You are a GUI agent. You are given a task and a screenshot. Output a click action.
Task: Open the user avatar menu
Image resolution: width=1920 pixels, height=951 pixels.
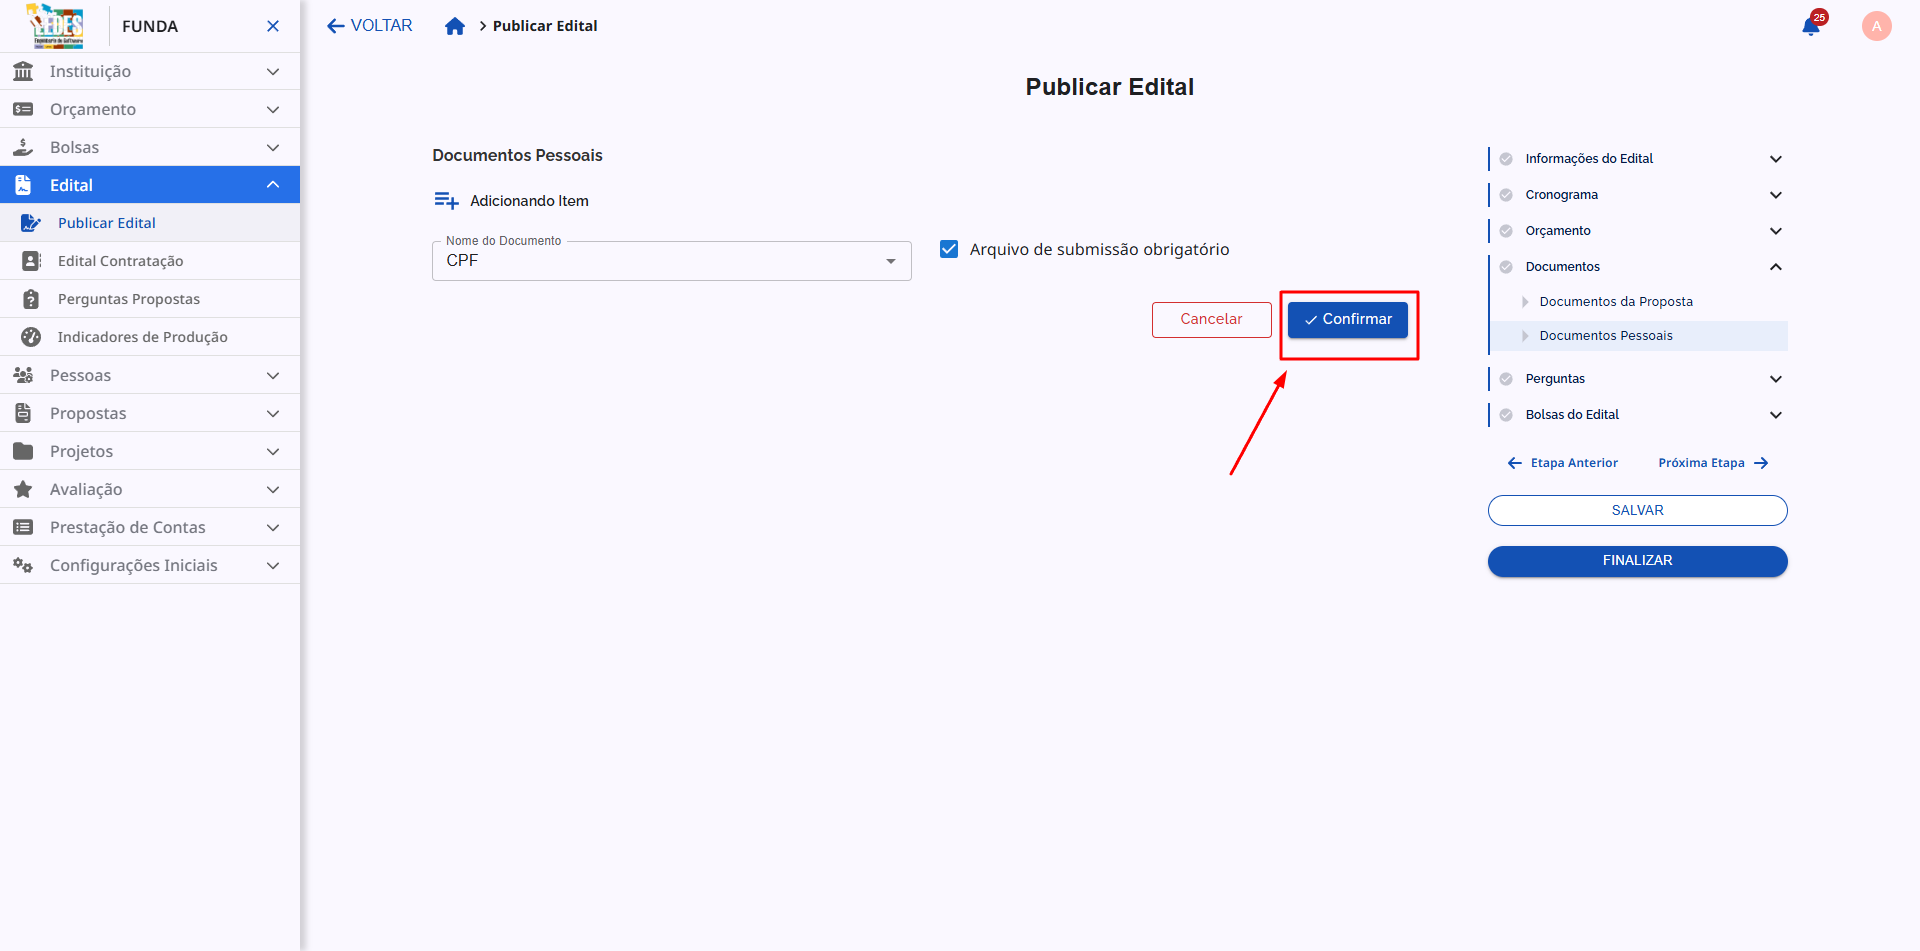click(x=1876, y=26)
